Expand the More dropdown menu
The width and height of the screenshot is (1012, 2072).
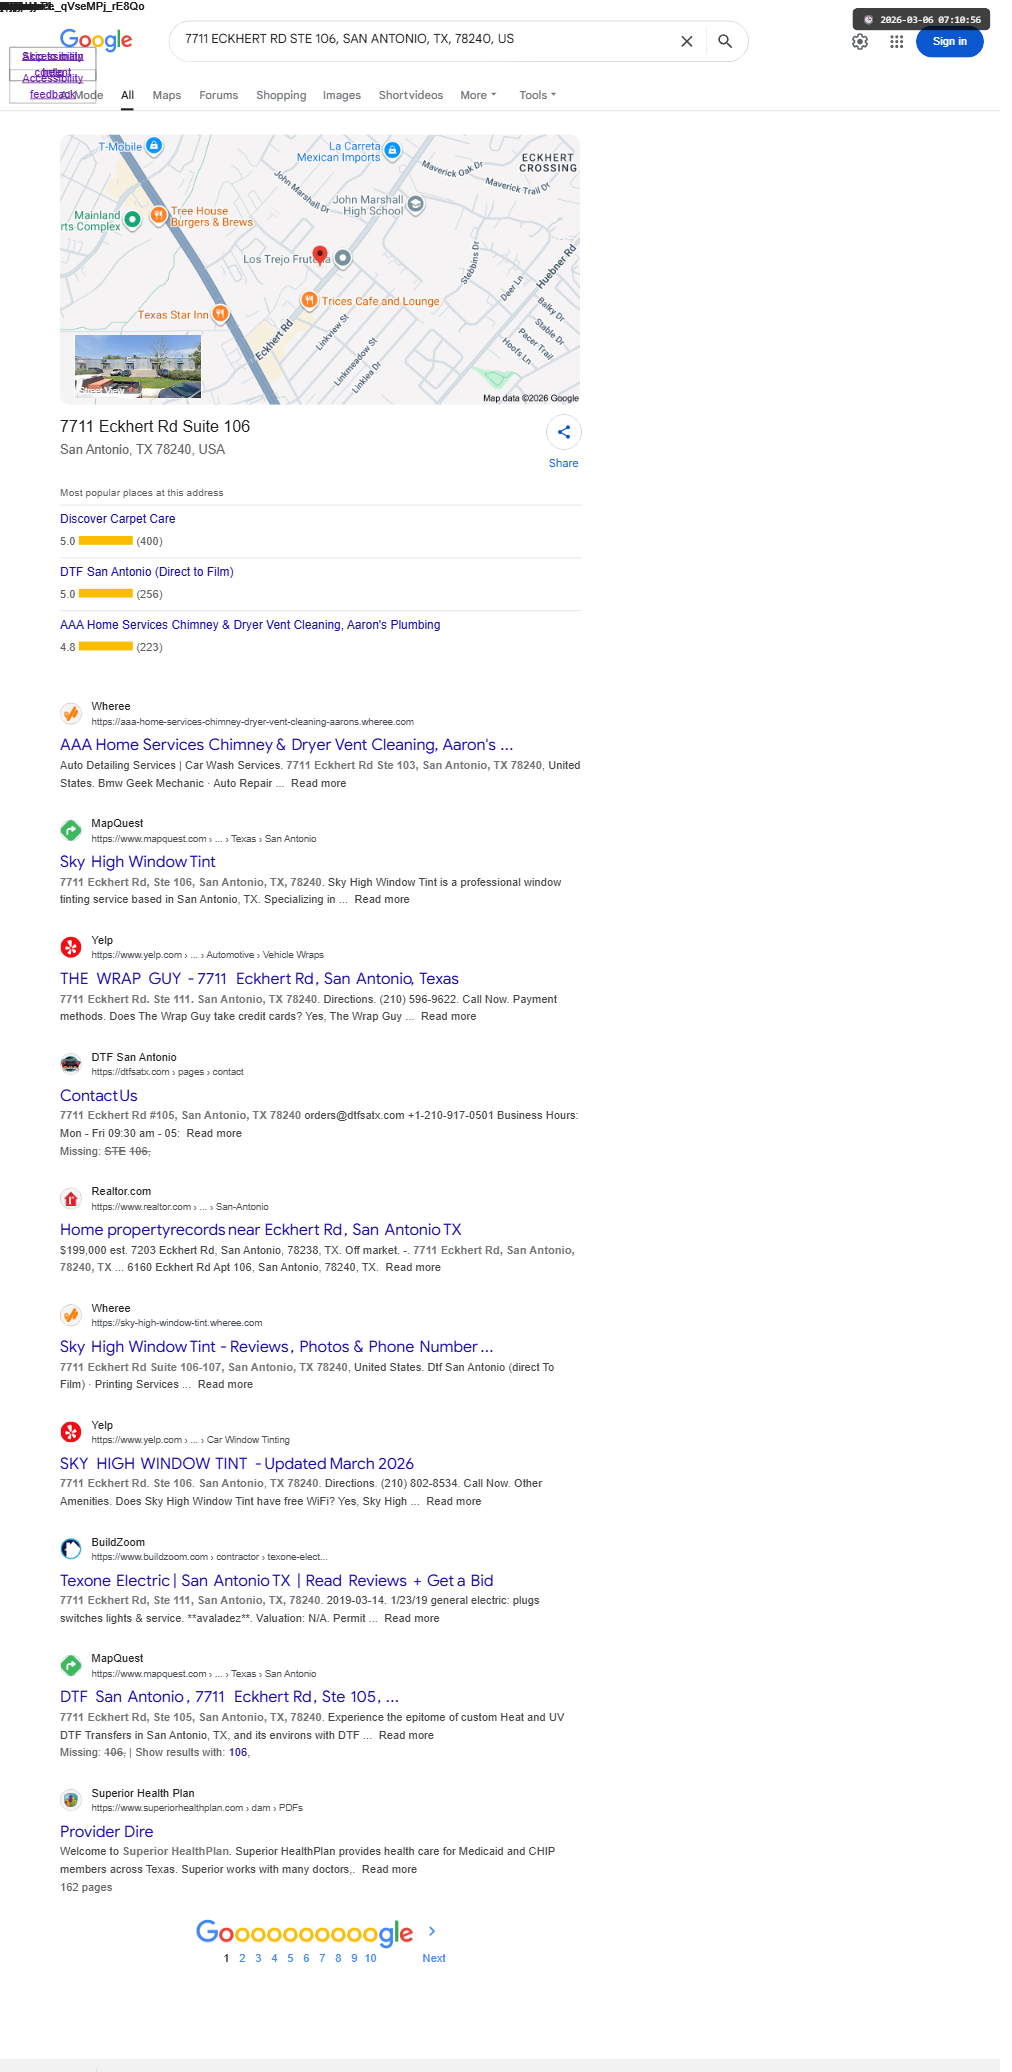point(478,95)
